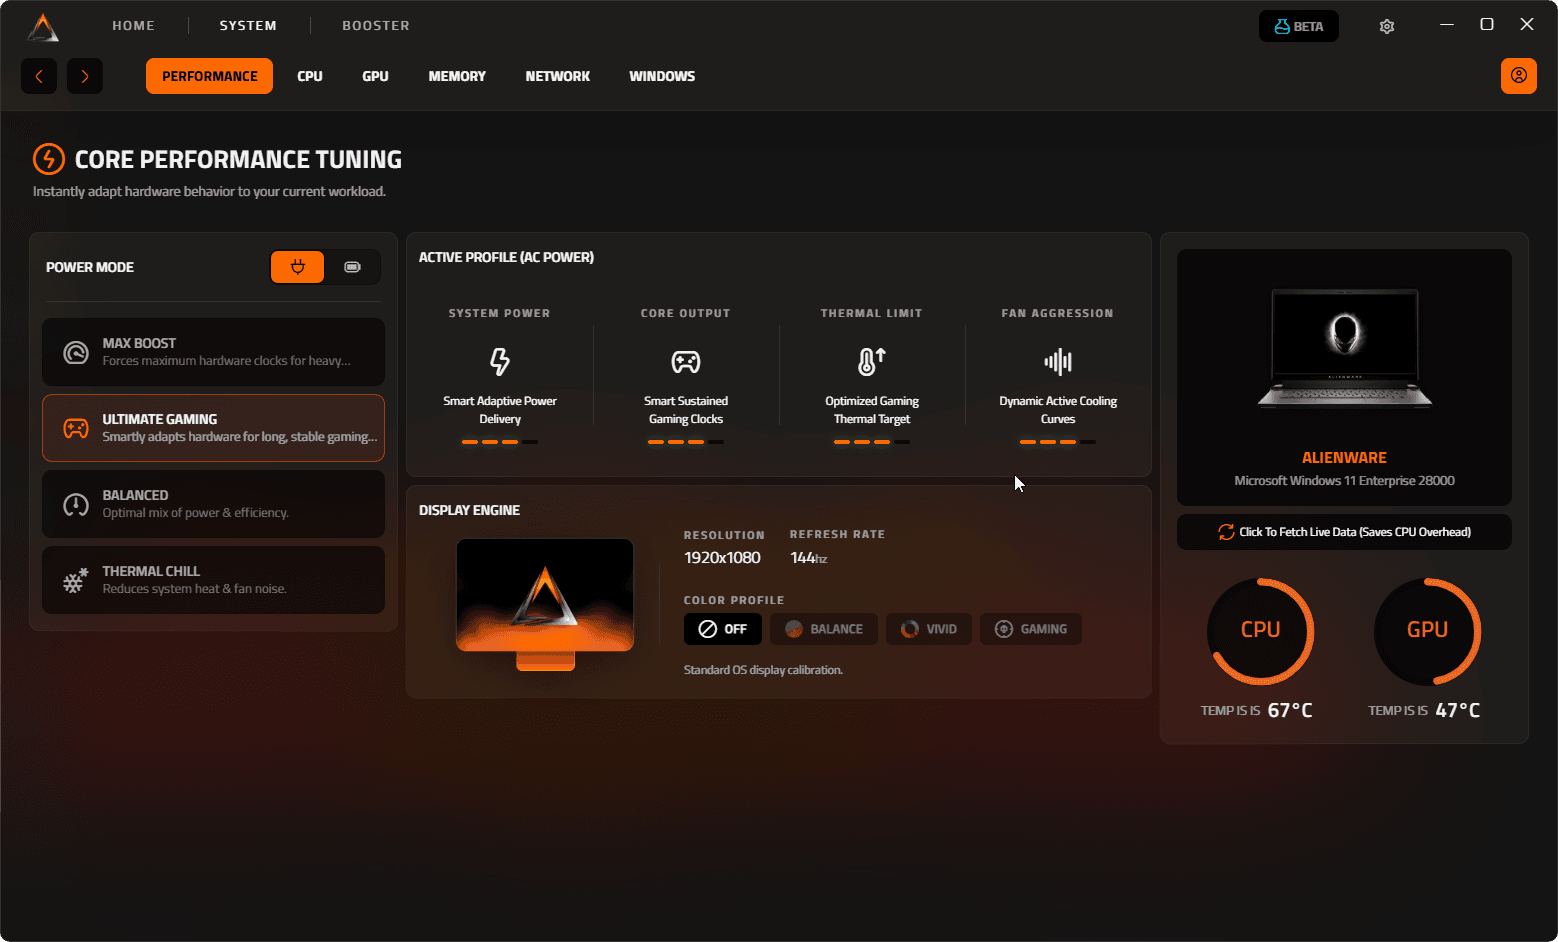Click the BETA flask badge

tap(1299, 26)
